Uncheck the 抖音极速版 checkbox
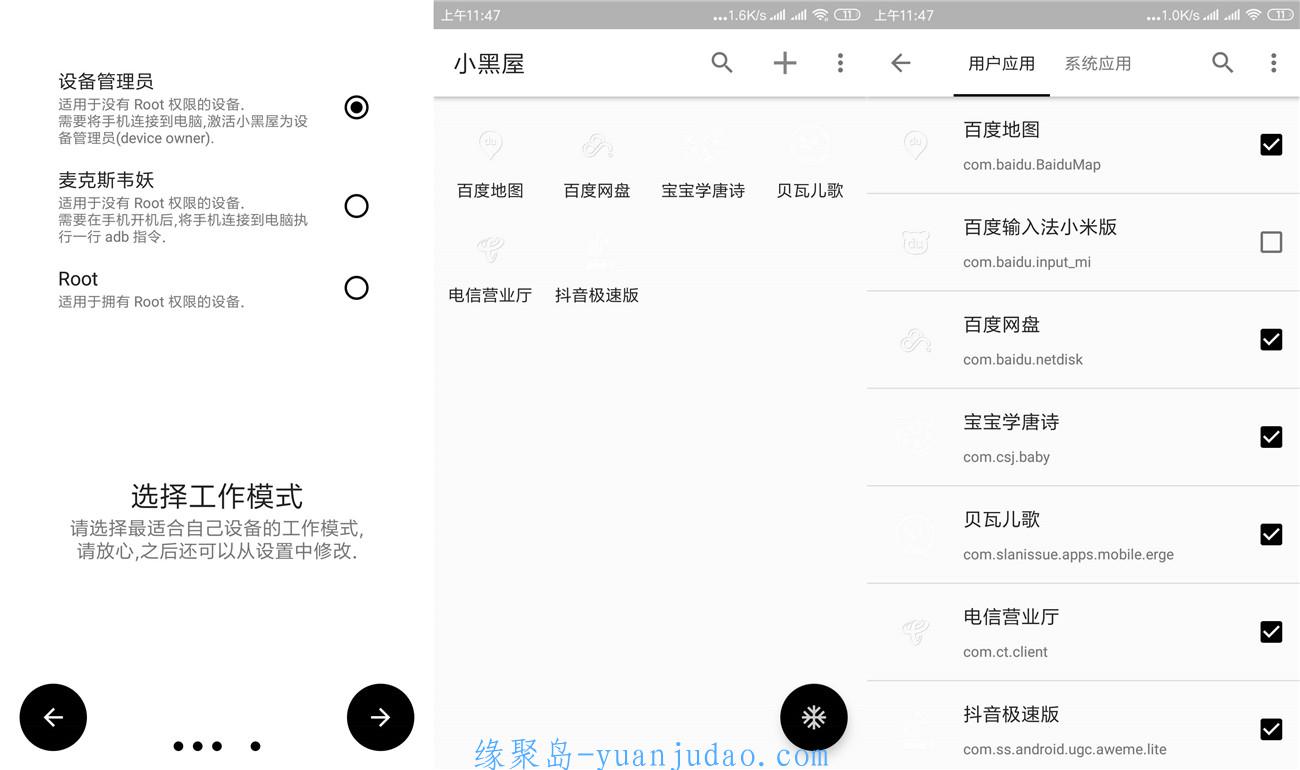 point(1271,730)
